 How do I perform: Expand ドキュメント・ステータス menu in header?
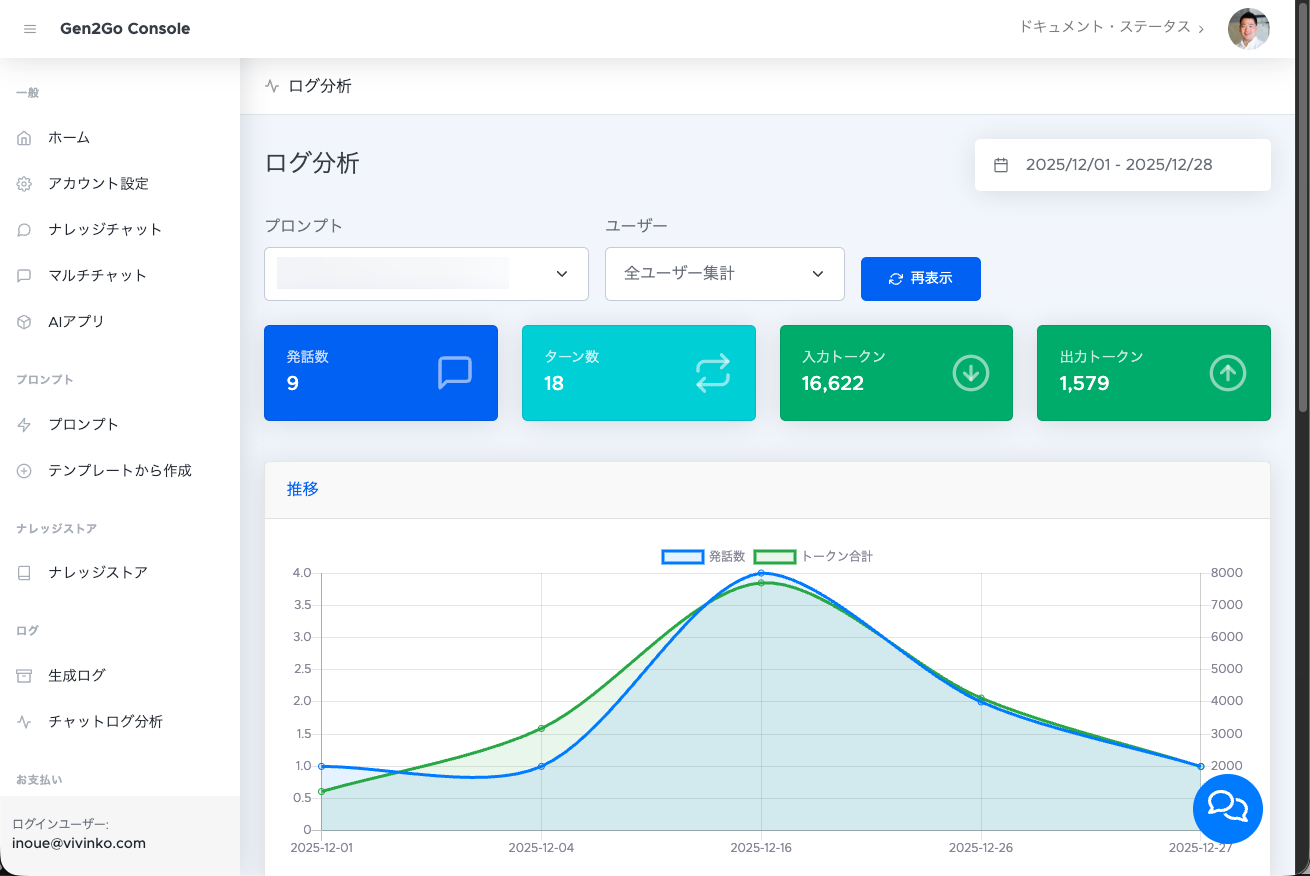pos(1111,28)
